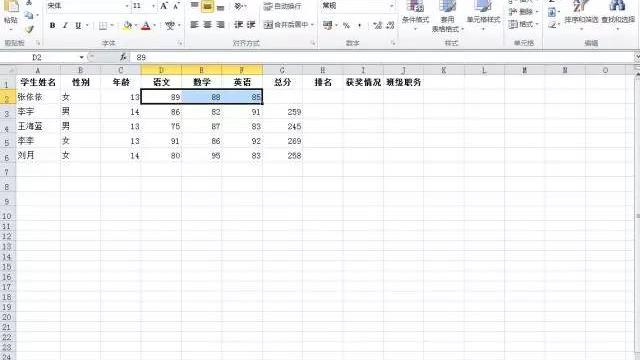Click the Increase Indent icon
Screen dimensions: 640x360
point(251,25)
